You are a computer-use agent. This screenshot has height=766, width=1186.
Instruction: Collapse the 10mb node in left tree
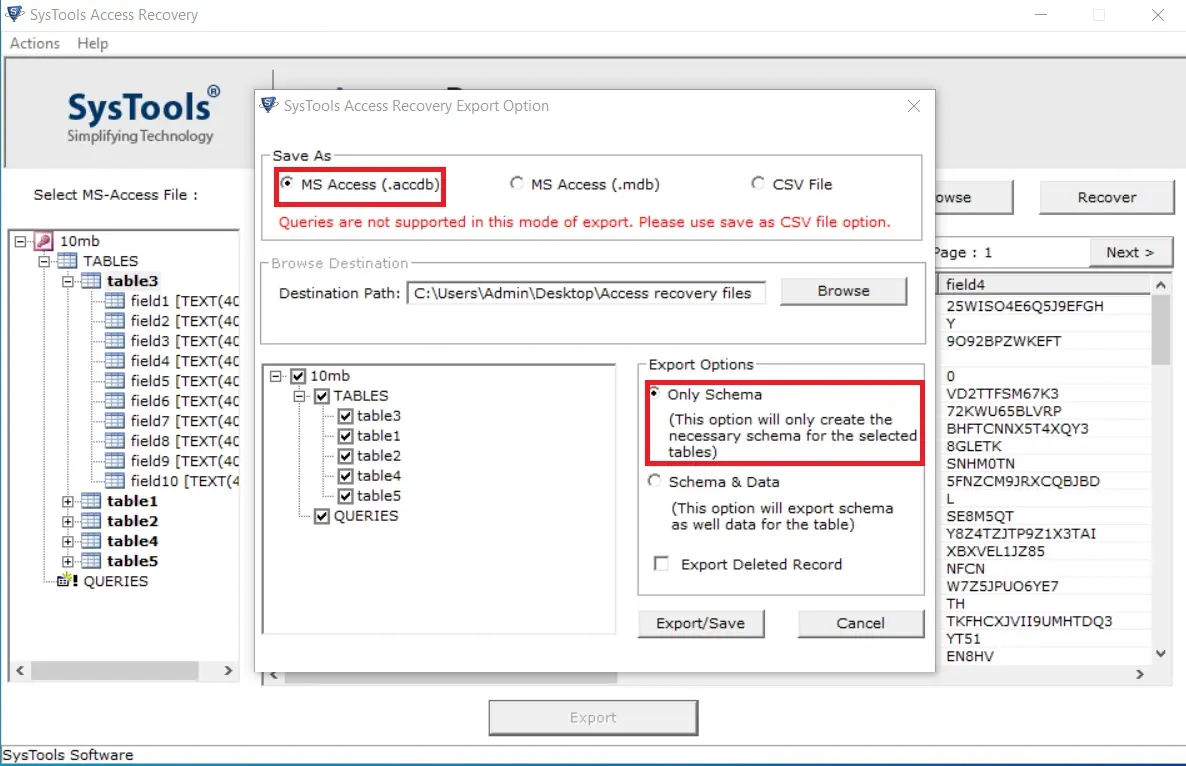click(x=20, y=241)
